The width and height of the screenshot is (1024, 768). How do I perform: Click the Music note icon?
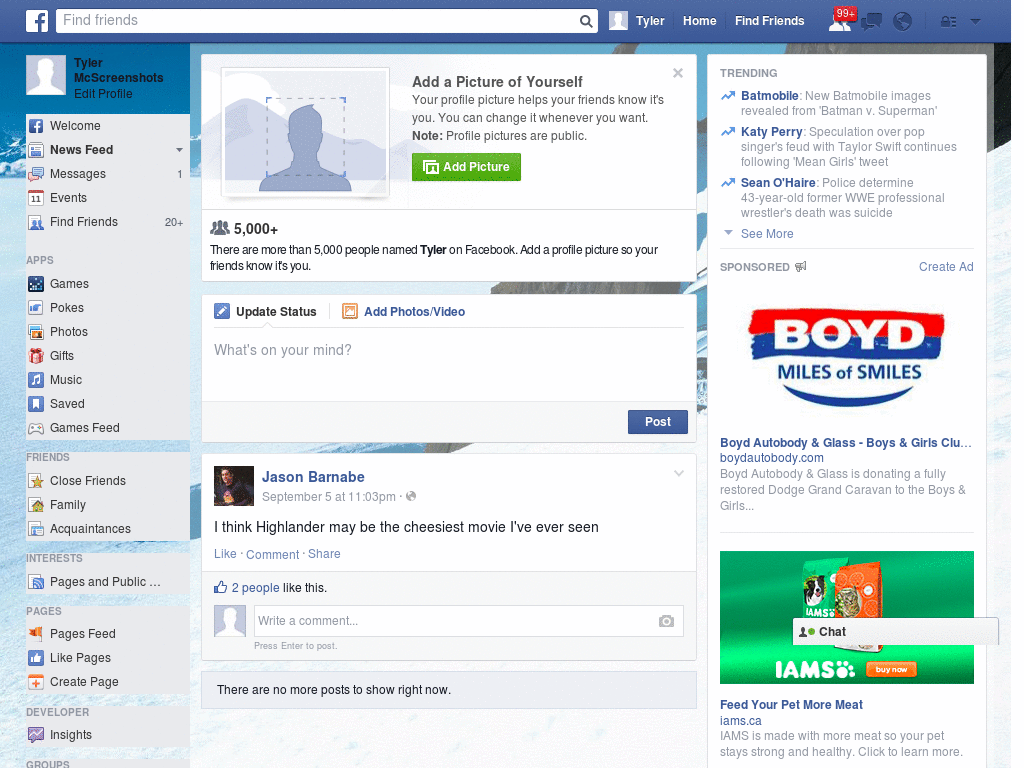click(x=36, y=380)
